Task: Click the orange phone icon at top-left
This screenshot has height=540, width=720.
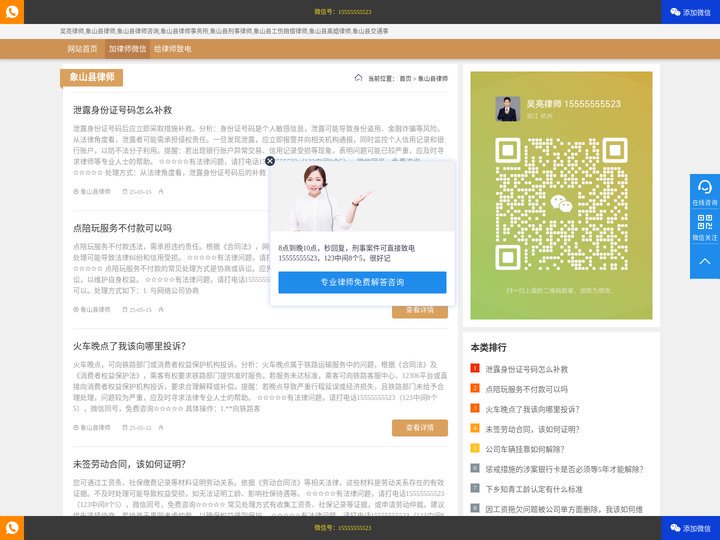Action: (12, 11)
